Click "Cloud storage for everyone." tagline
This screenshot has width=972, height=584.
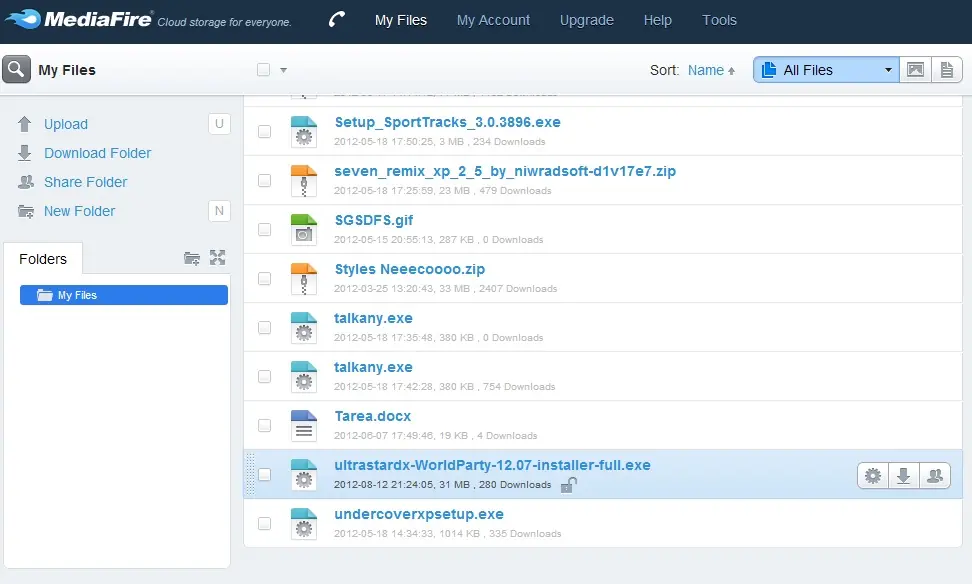[224, 22]
